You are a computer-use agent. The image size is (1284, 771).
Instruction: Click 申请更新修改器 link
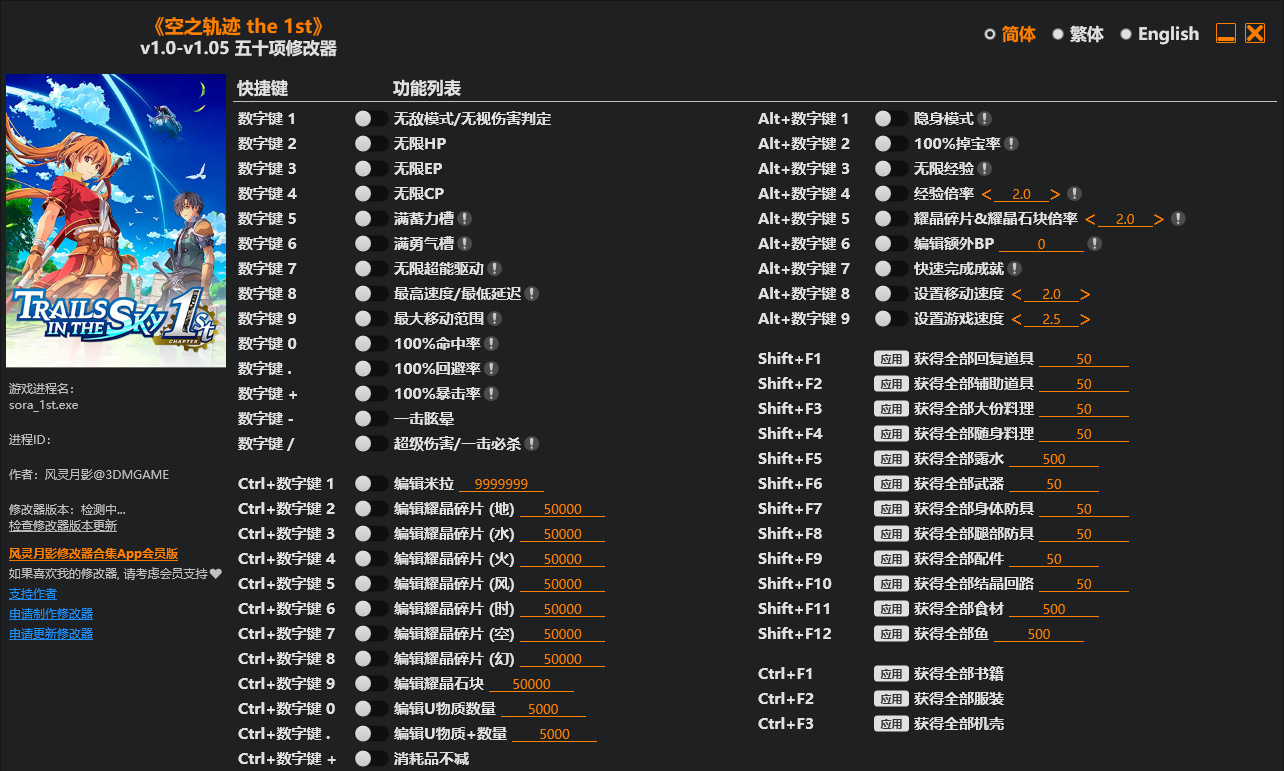tap(51, 634)
